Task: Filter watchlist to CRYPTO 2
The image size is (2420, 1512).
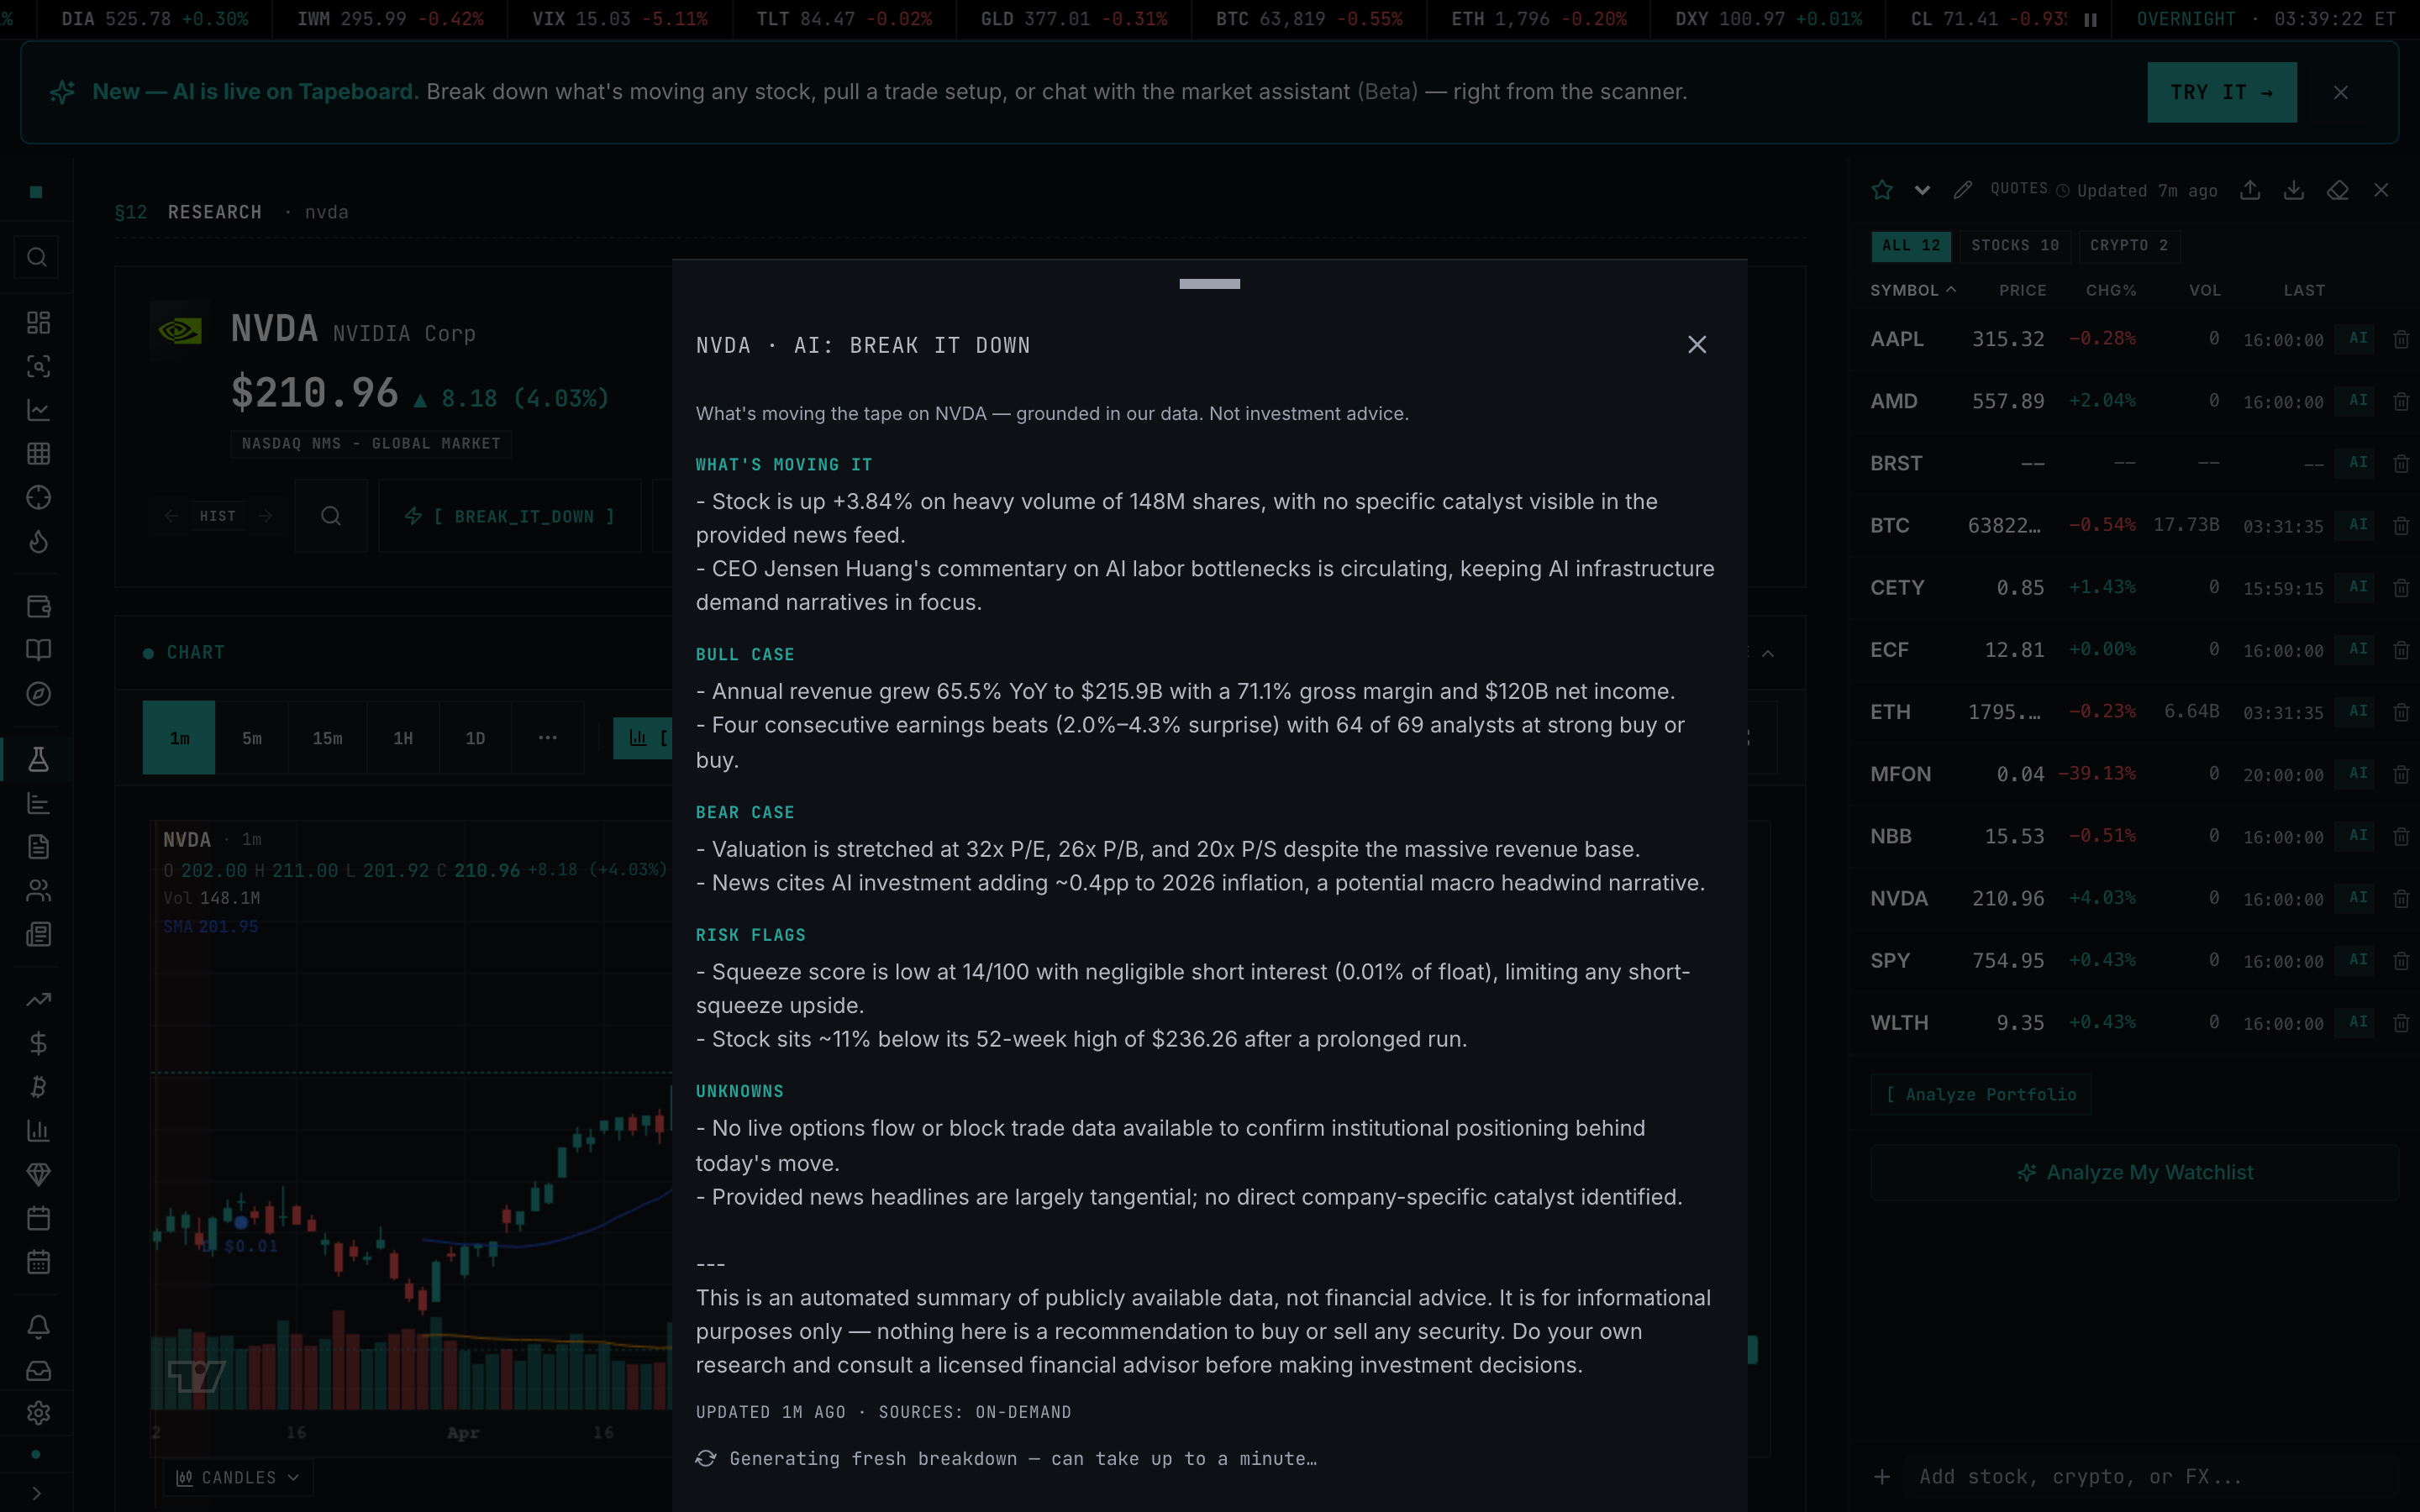Action: (x=2129, y=246)
